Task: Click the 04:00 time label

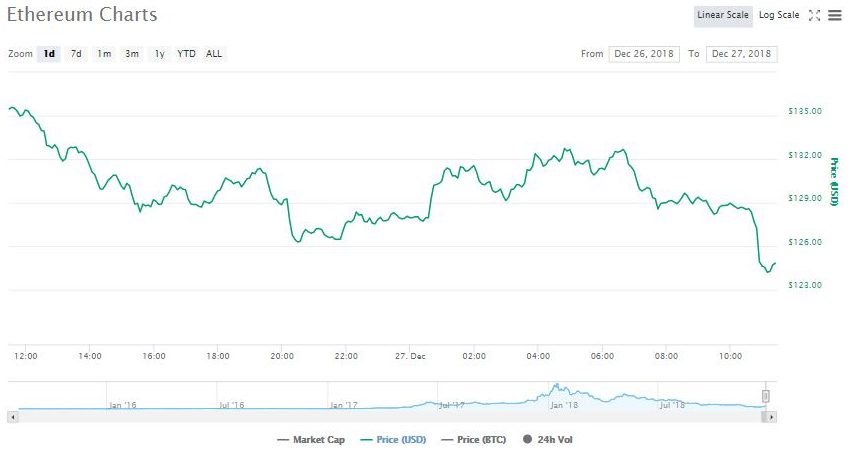Action: click(x=538, y=356)
